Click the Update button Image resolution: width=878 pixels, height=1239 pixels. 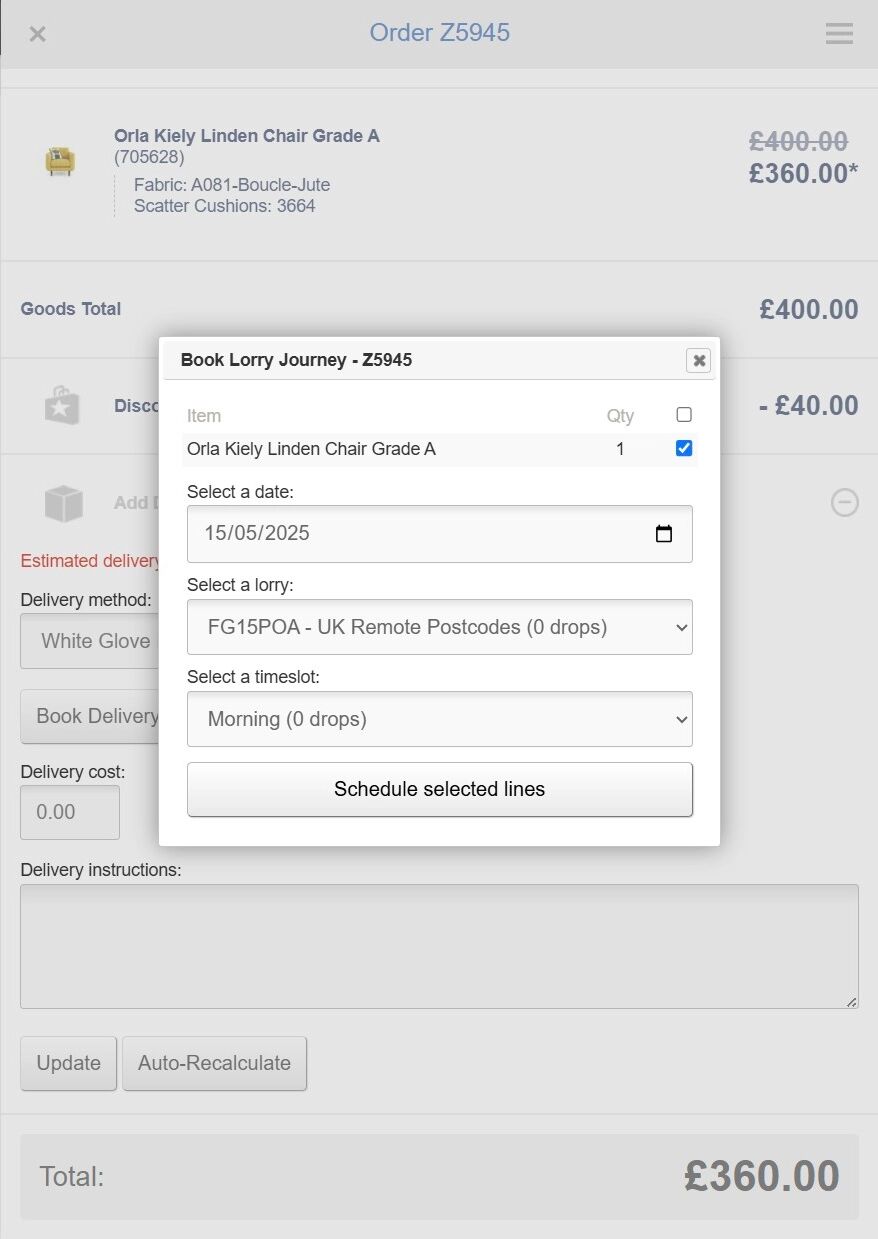(x=68, y=1063)
